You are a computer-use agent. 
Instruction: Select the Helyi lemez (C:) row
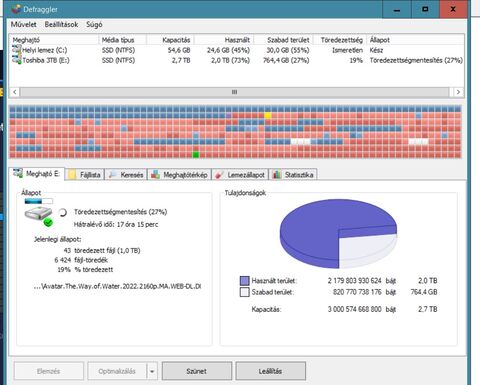tap(237, 50)
